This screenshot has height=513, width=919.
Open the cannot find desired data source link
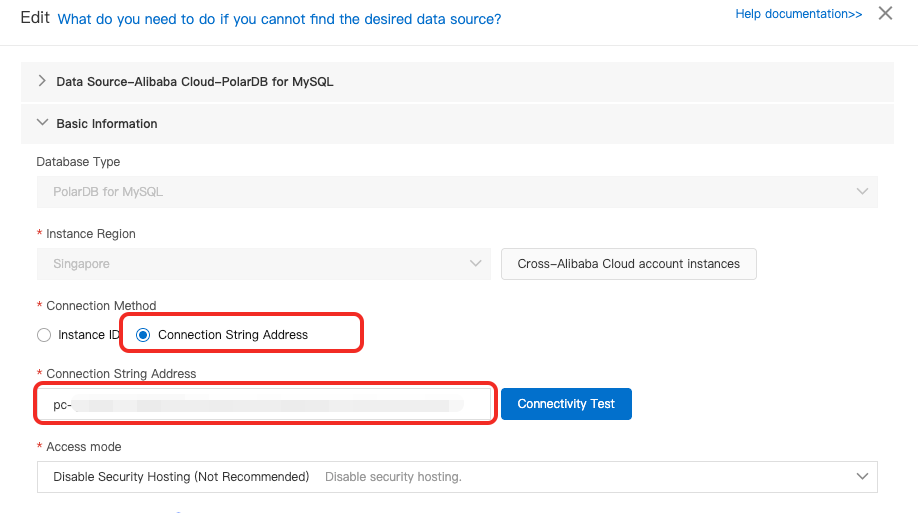pos(280,19)
